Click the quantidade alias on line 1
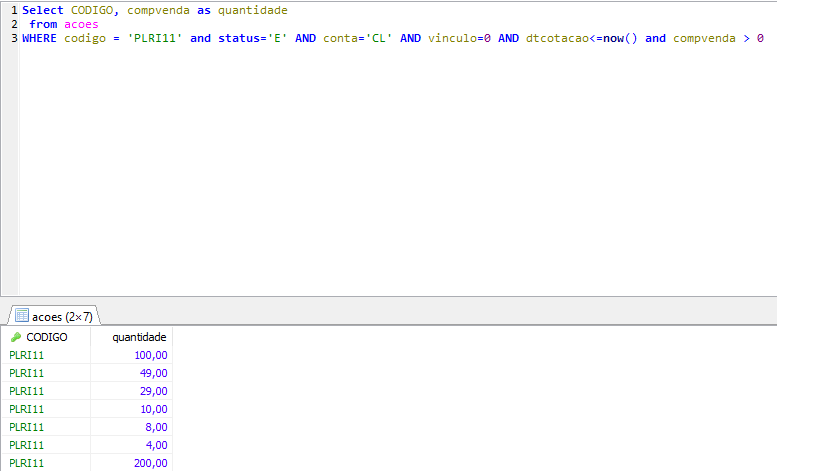Screen dimensions: 819x471 tap(253, 10)
